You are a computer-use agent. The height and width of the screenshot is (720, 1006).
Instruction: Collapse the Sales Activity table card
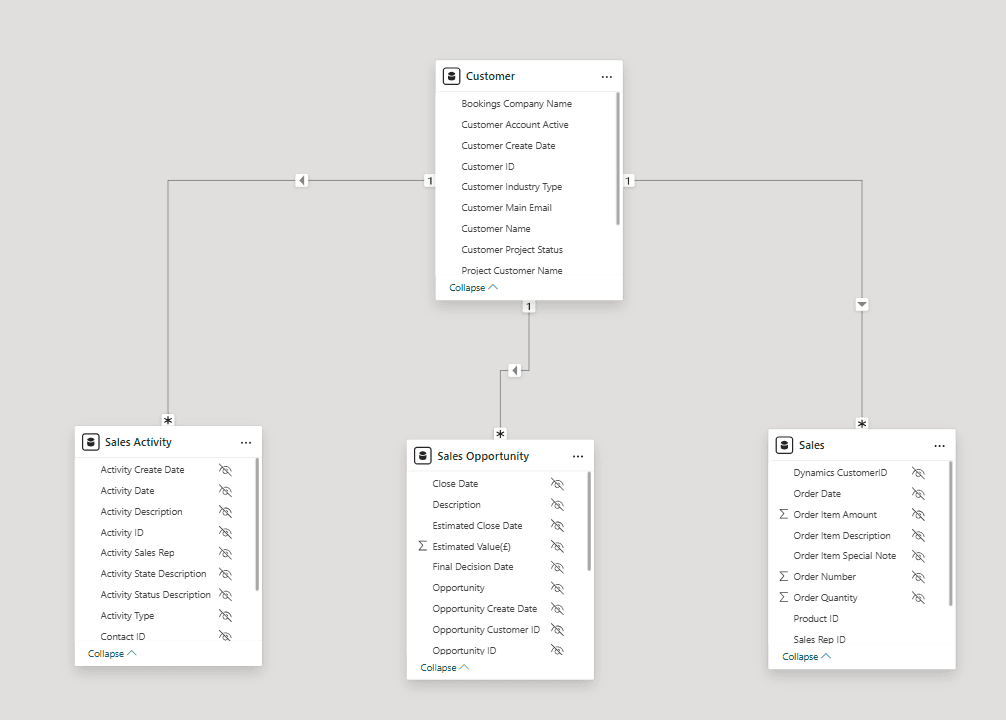[112, 654]
